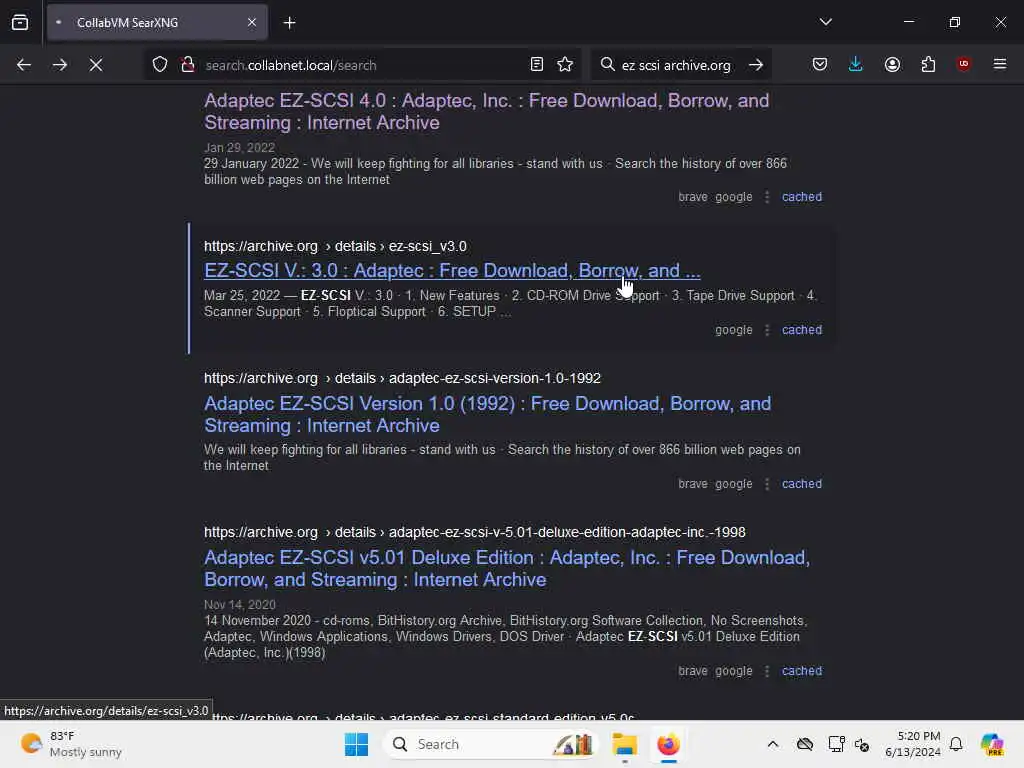Expand the list all tabs chevron

825,22
